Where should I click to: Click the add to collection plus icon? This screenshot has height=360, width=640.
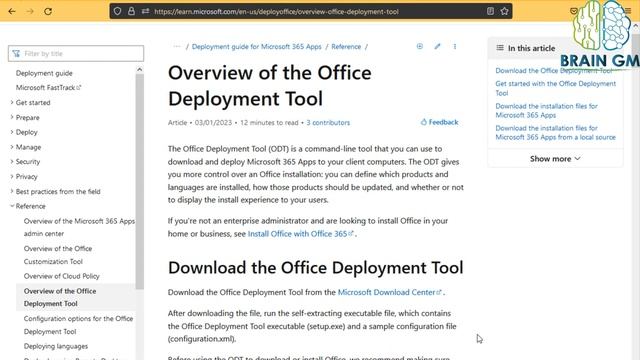point(420,47)
